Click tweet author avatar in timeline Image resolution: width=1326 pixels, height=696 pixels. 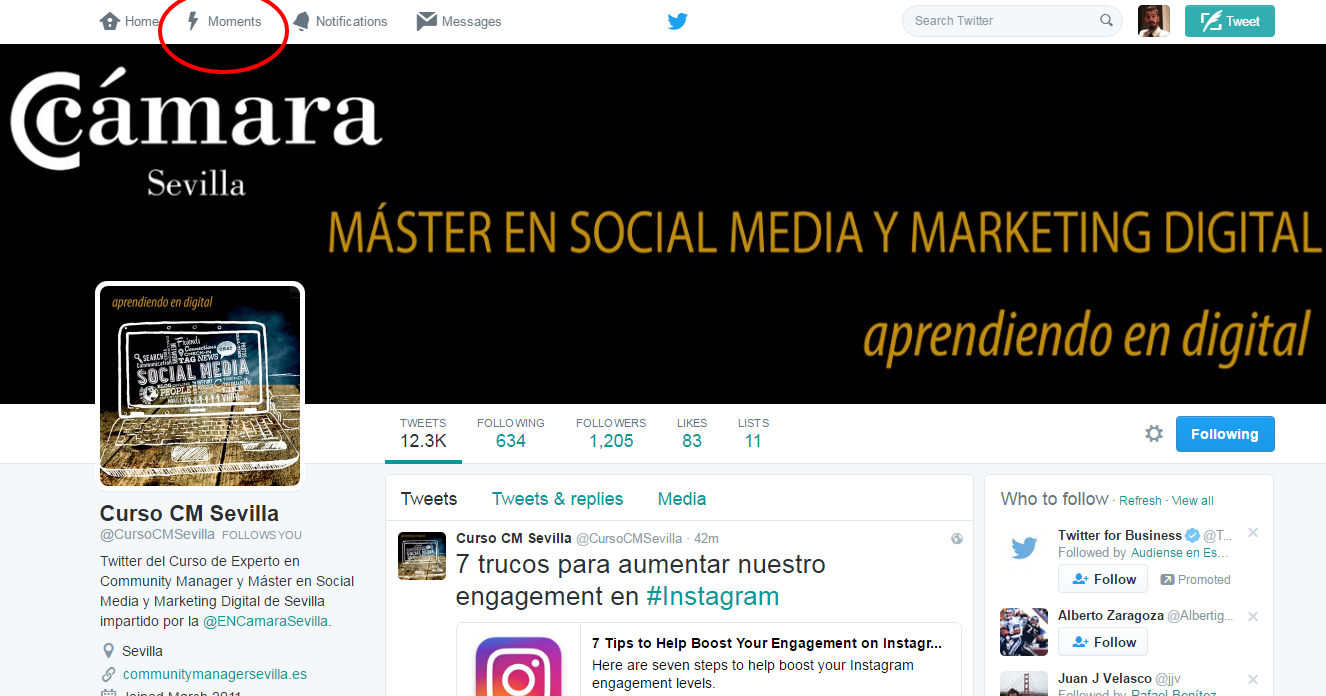pyautogui.click(x=422, y=556)
